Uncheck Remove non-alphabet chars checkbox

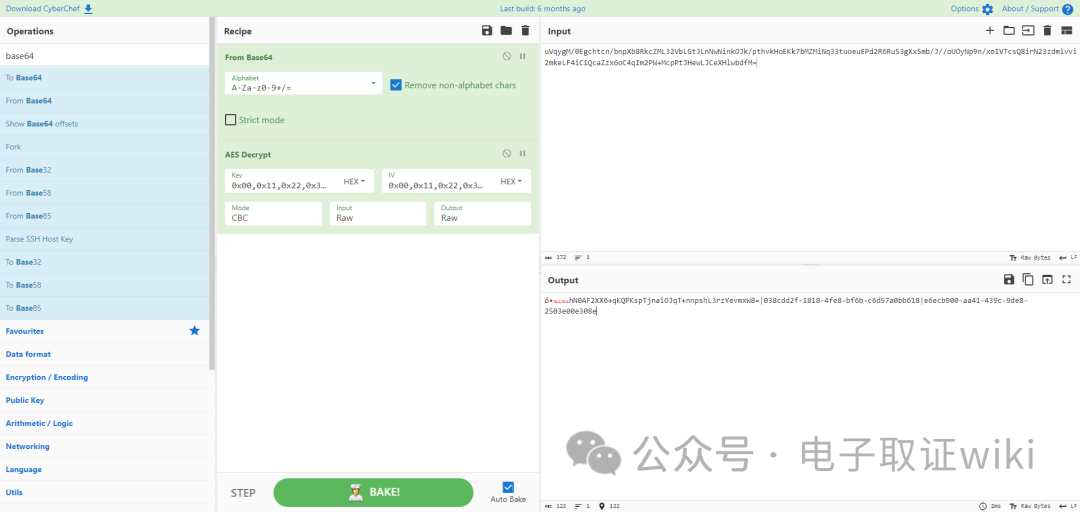396,85
